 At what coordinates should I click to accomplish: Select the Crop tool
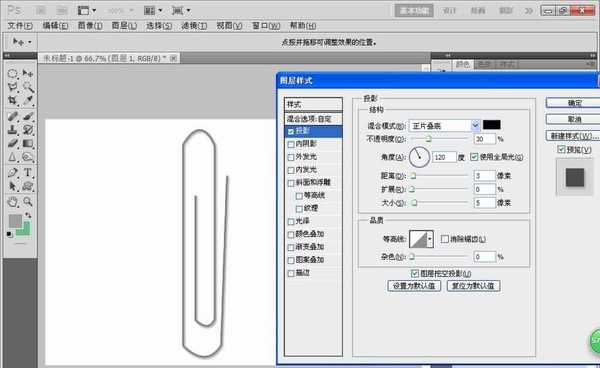coord(13,101)
